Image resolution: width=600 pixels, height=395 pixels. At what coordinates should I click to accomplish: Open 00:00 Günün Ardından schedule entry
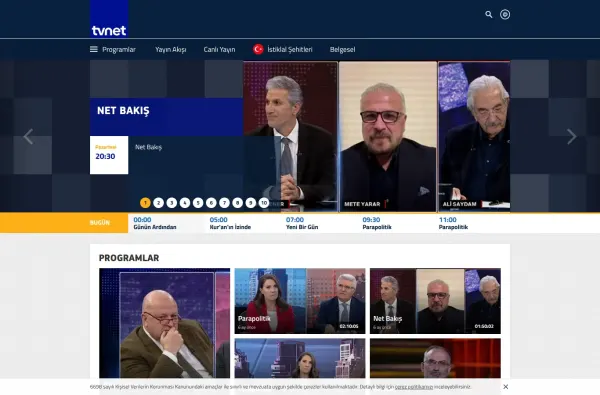point(155,223)
